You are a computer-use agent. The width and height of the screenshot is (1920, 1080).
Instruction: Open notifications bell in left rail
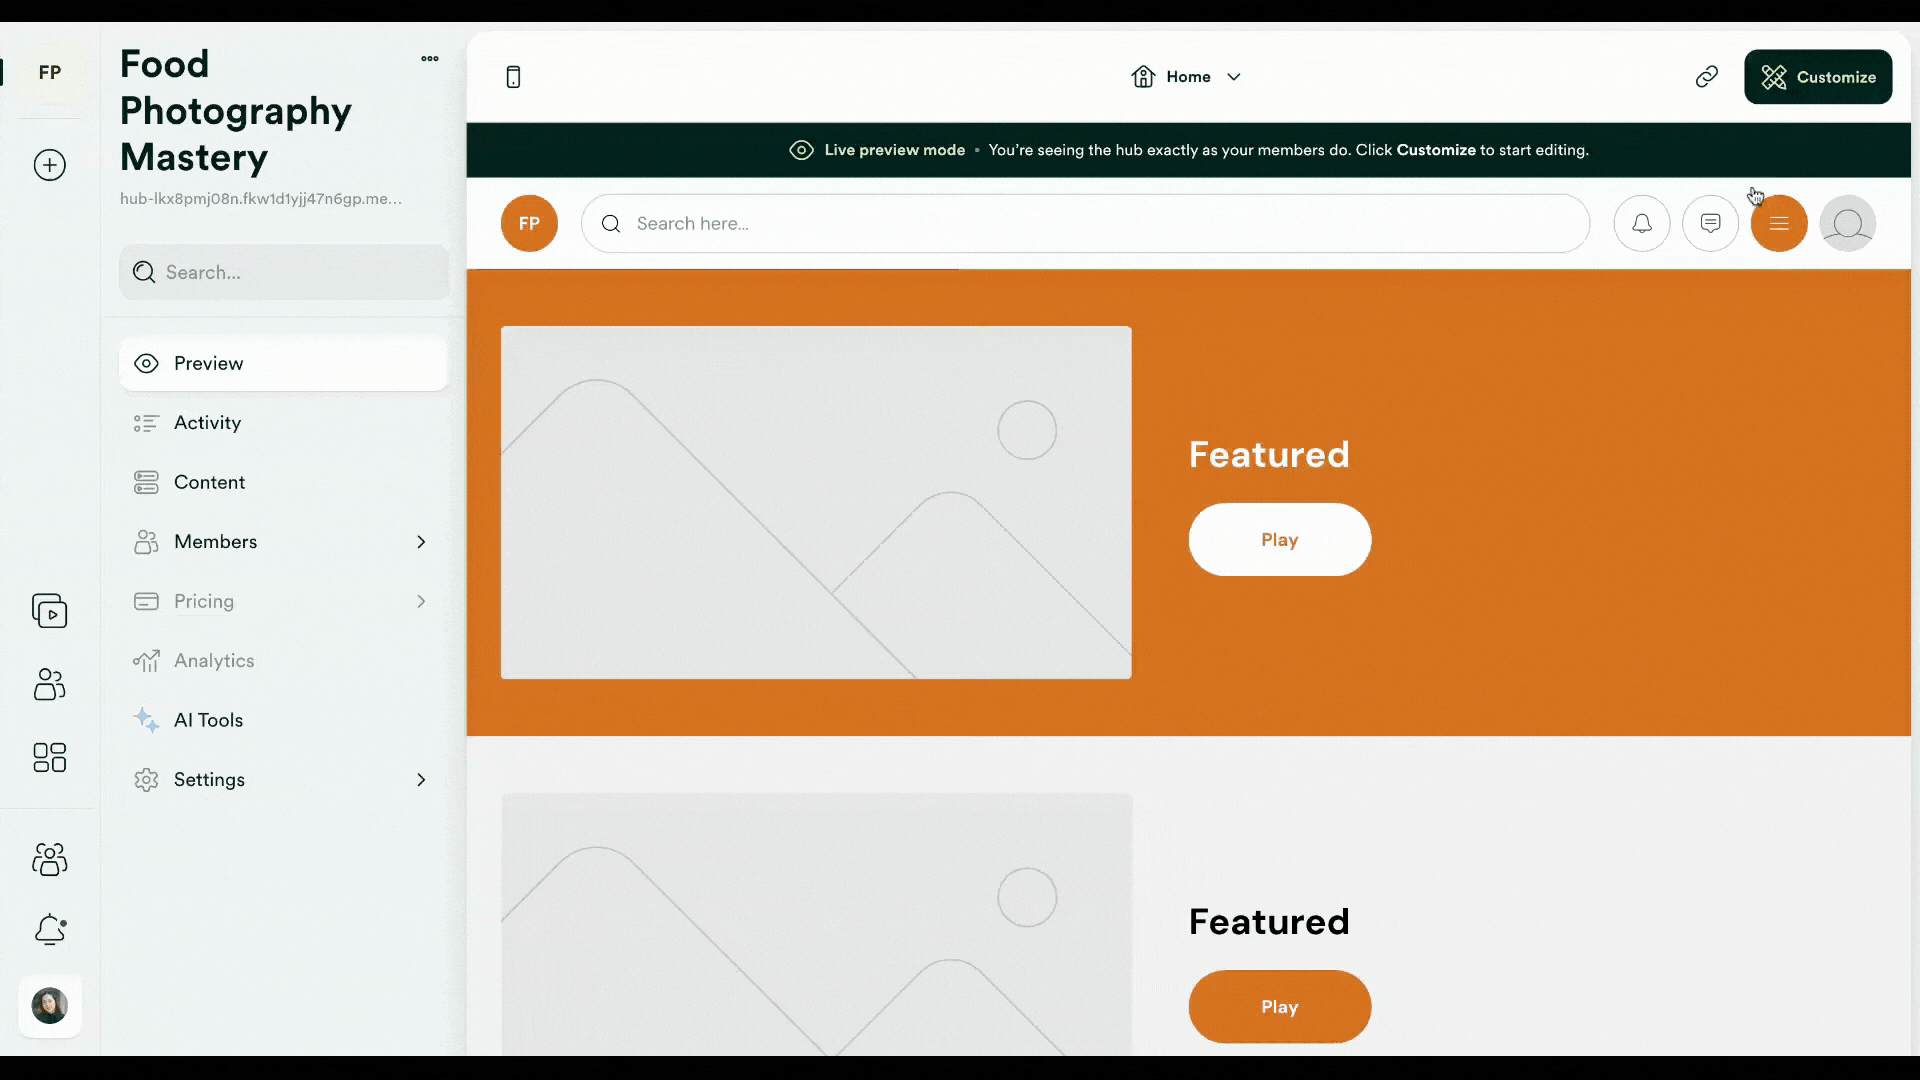tap(49, 930)
